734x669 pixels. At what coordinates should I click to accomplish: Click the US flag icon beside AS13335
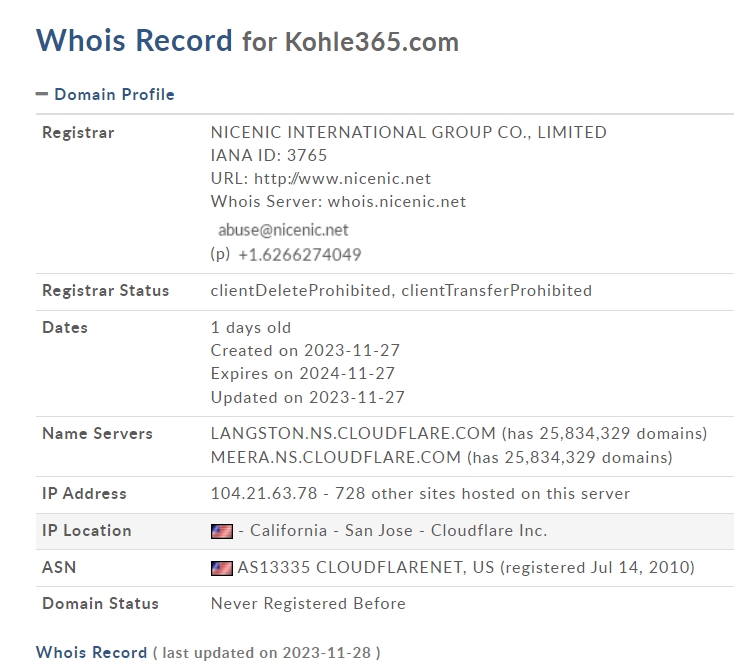coord(221,568)
